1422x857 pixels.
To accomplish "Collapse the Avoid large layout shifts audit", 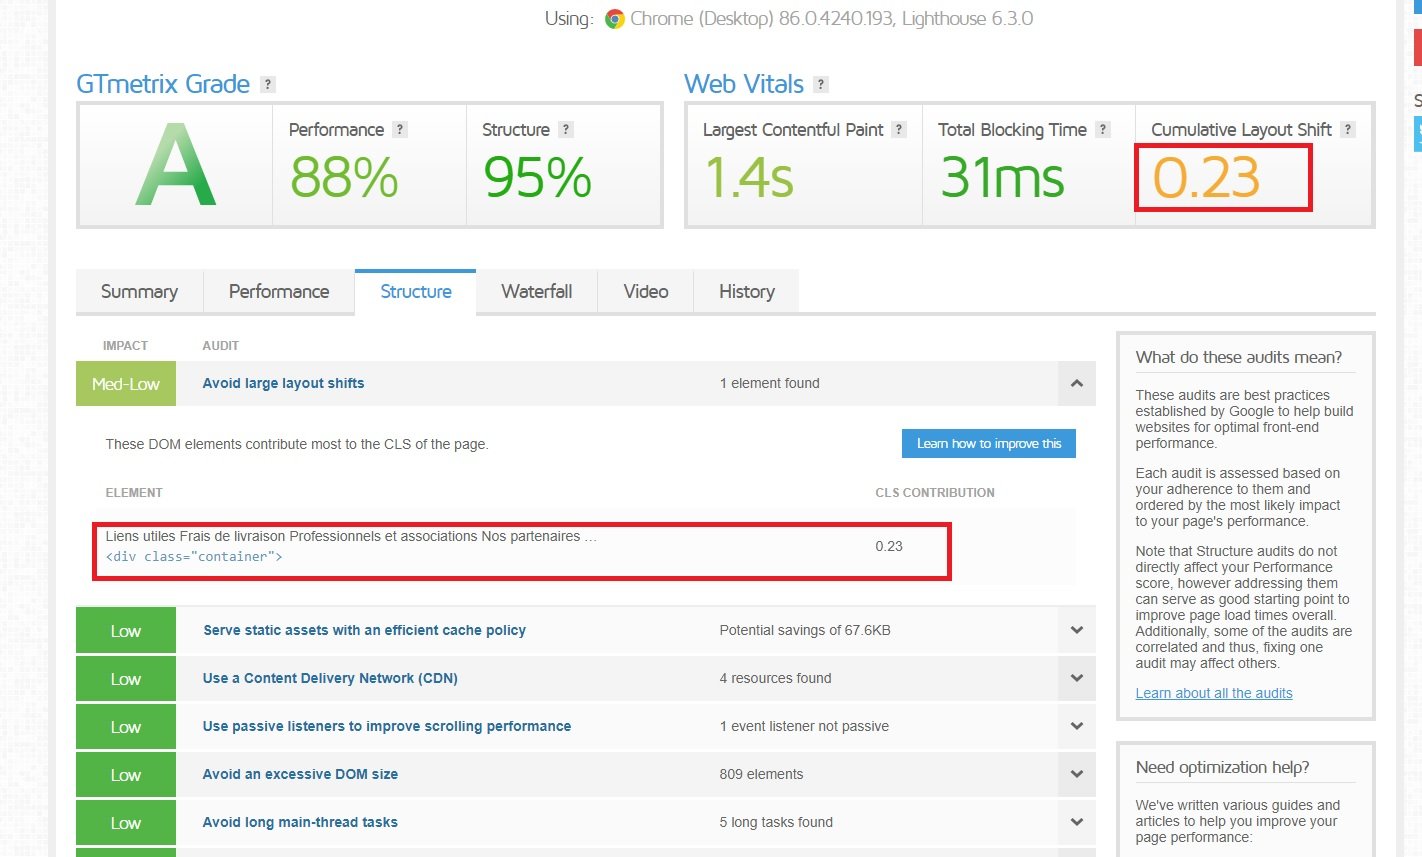I will pyautogui.click(x=1077, y=383).
